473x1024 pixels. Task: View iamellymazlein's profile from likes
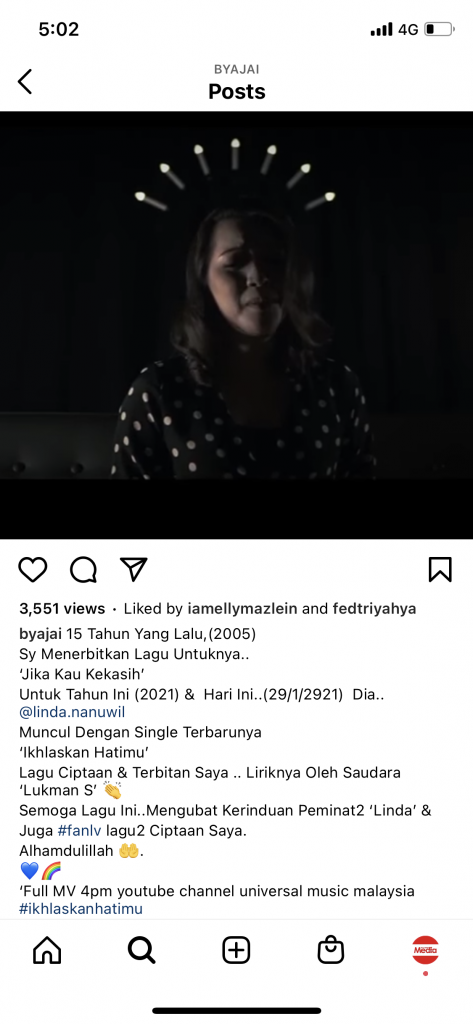(x=242, y=609)
